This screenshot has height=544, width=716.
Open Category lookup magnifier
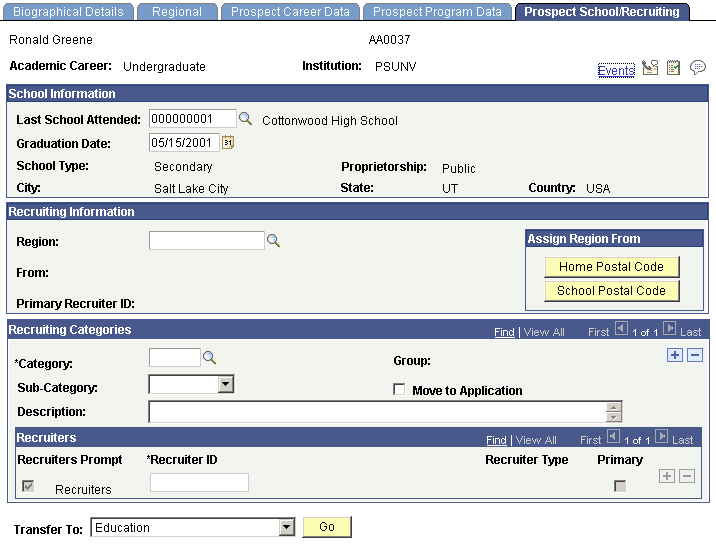pyautogui.click(x=210, y=357)
